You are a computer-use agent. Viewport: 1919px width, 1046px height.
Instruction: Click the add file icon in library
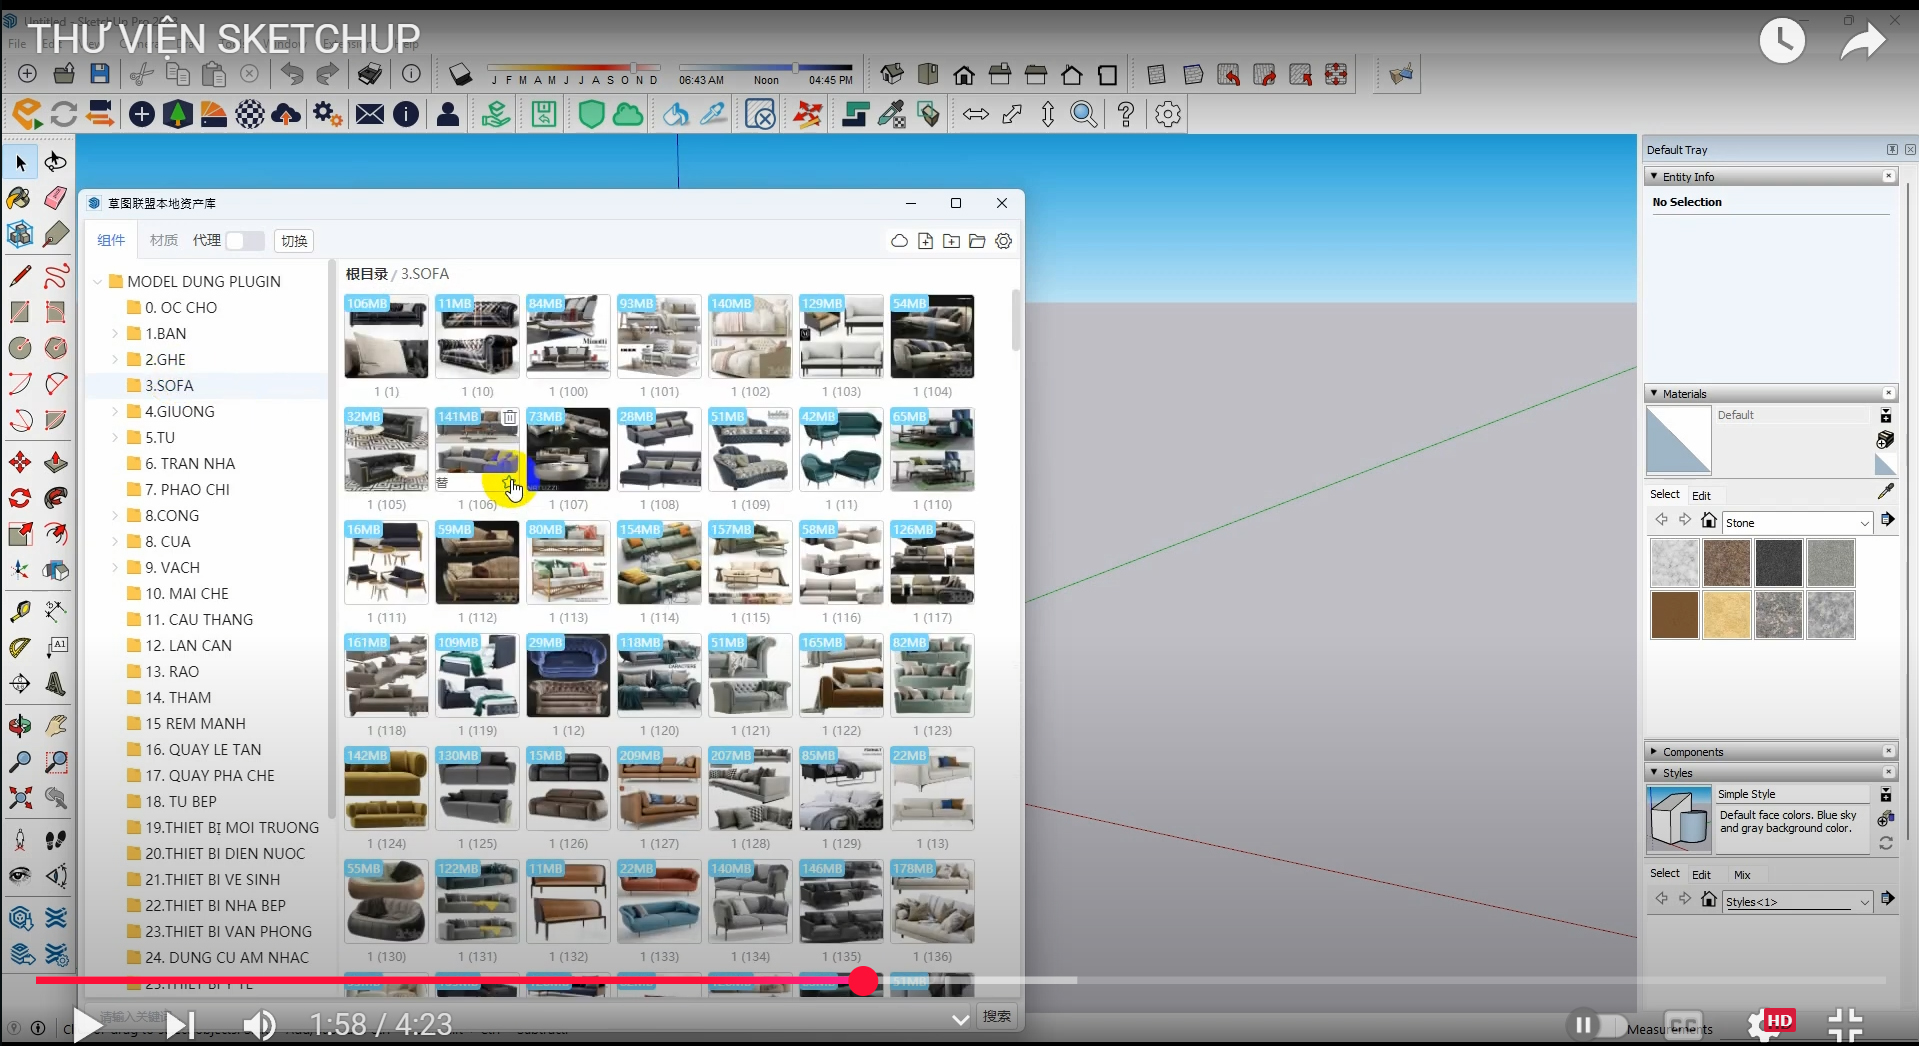point(925,241)
